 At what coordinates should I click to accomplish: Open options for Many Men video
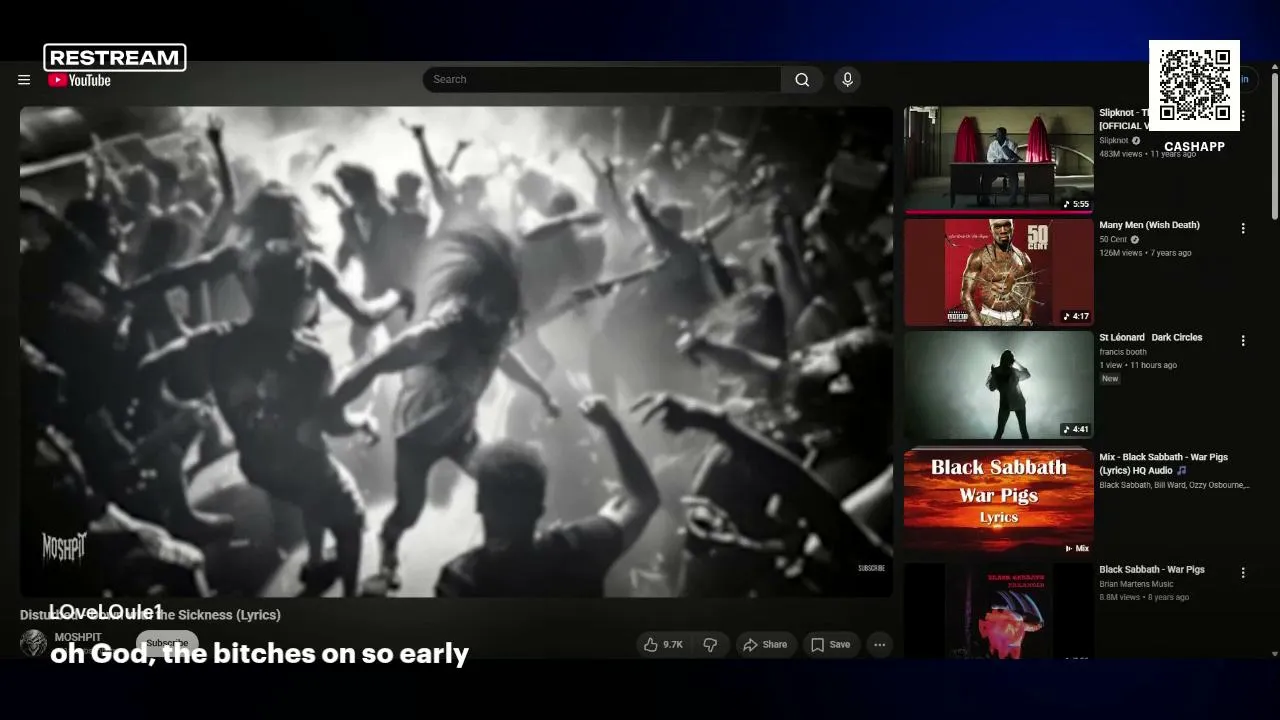click(x=1243, y=229)
